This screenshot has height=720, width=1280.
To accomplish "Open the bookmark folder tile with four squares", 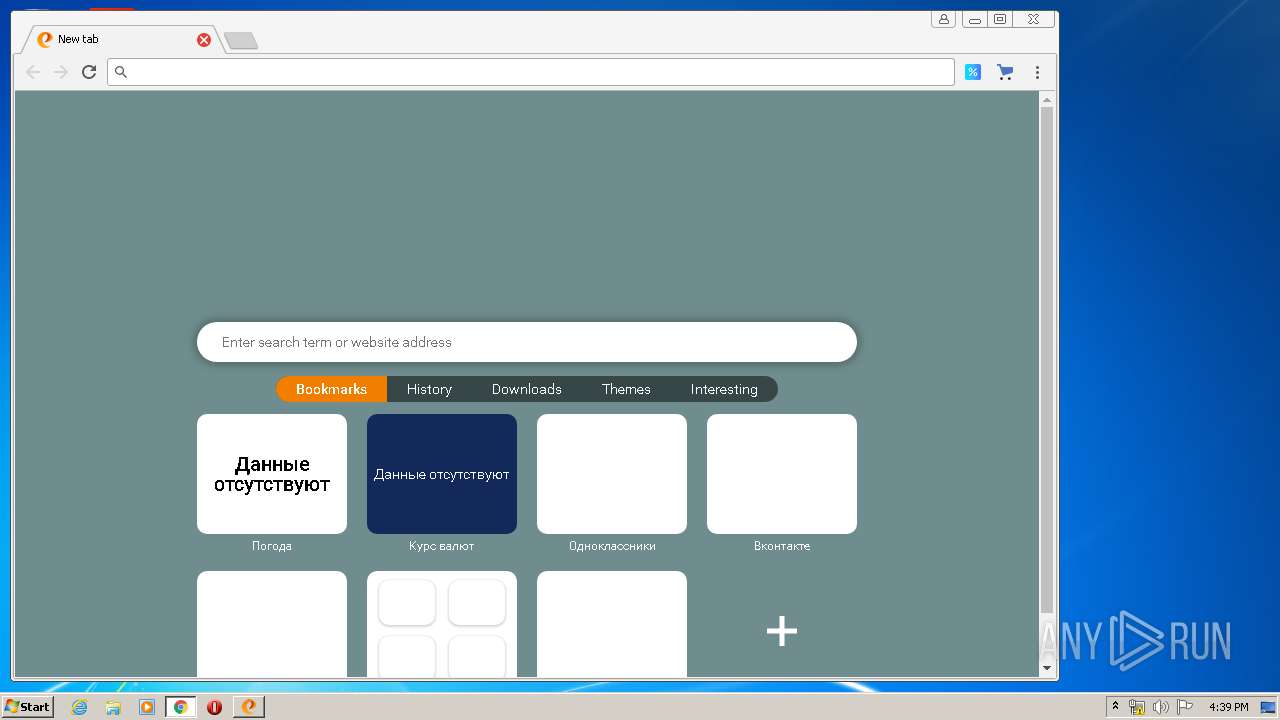I will point(442,624).
